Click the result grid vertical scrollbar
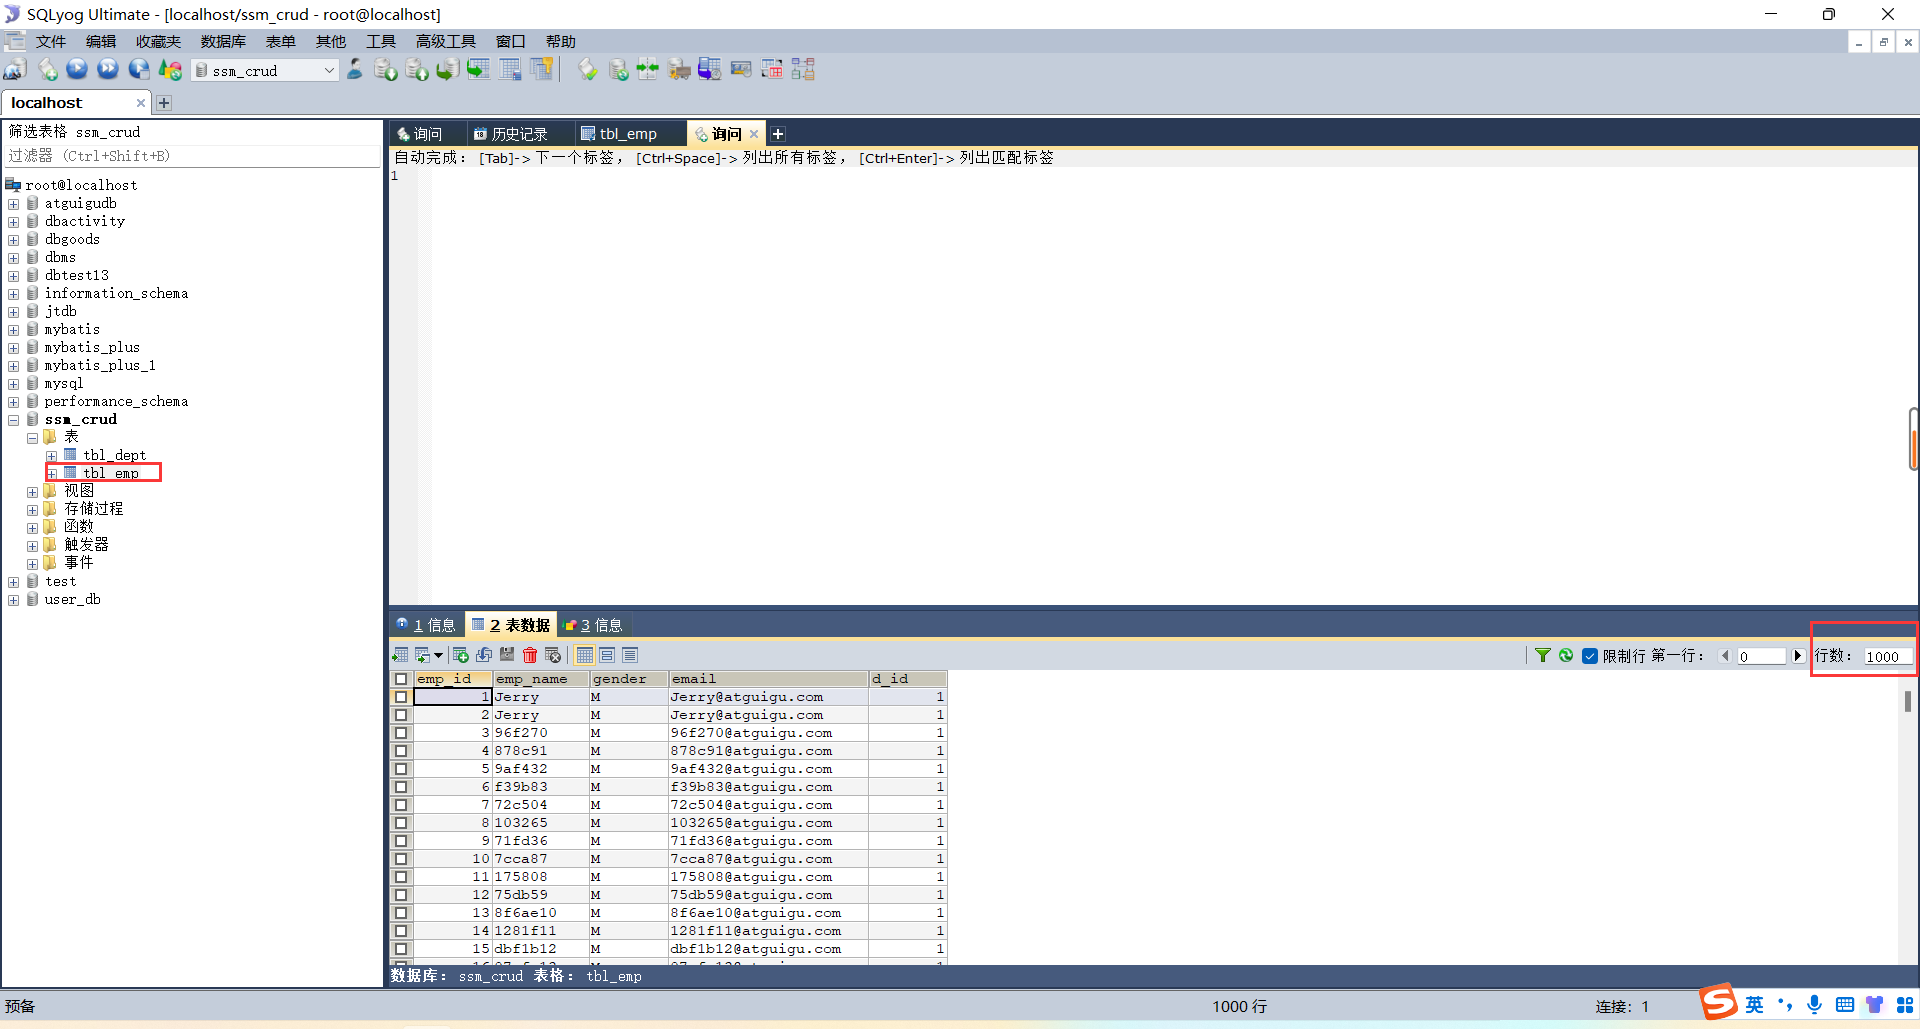Viewport: 1920px width, 1029px height. pyautogui.click(x=1907, y=702)
